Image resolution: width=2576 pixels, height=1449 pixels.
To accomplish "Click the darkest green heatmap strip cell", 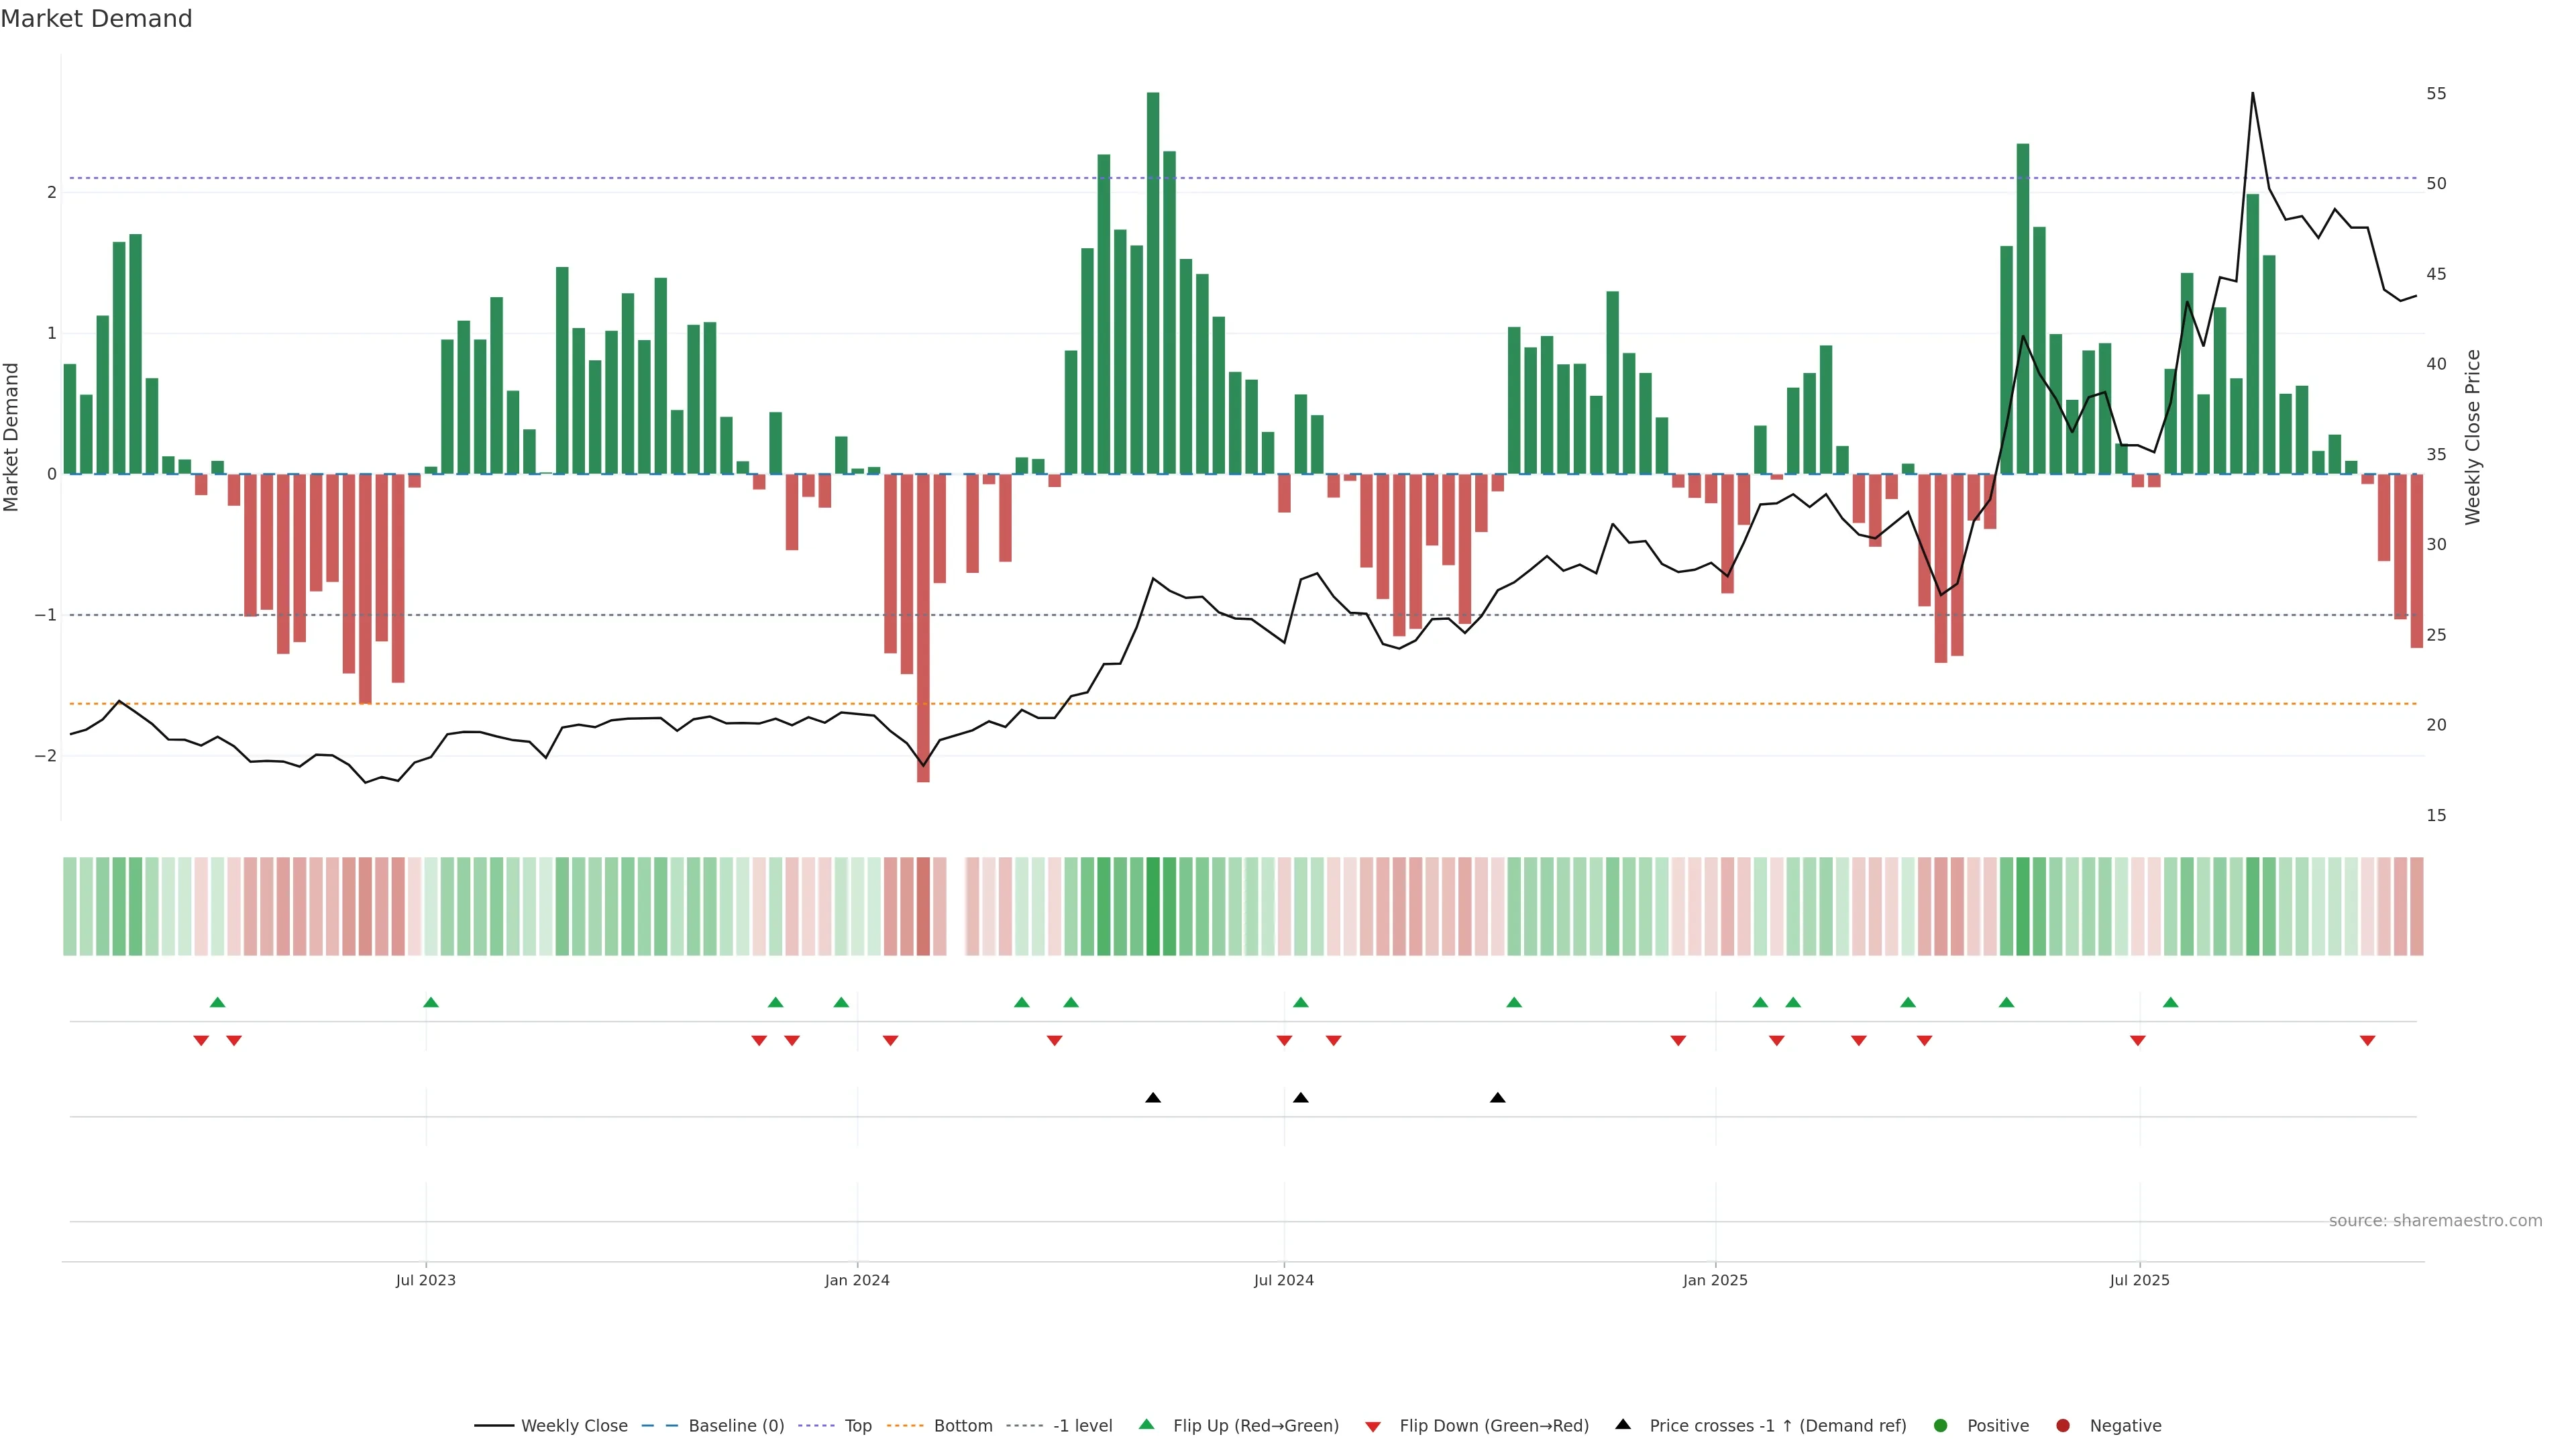I will click(x=1152, y=906).
